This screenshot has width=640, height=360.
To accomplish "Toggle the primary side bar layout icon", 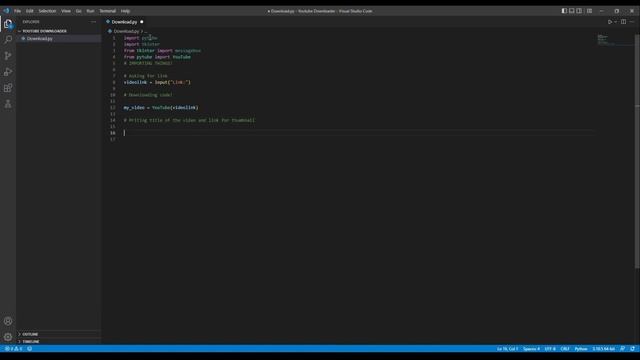I will pyautogui.click(x=564, y=11).
